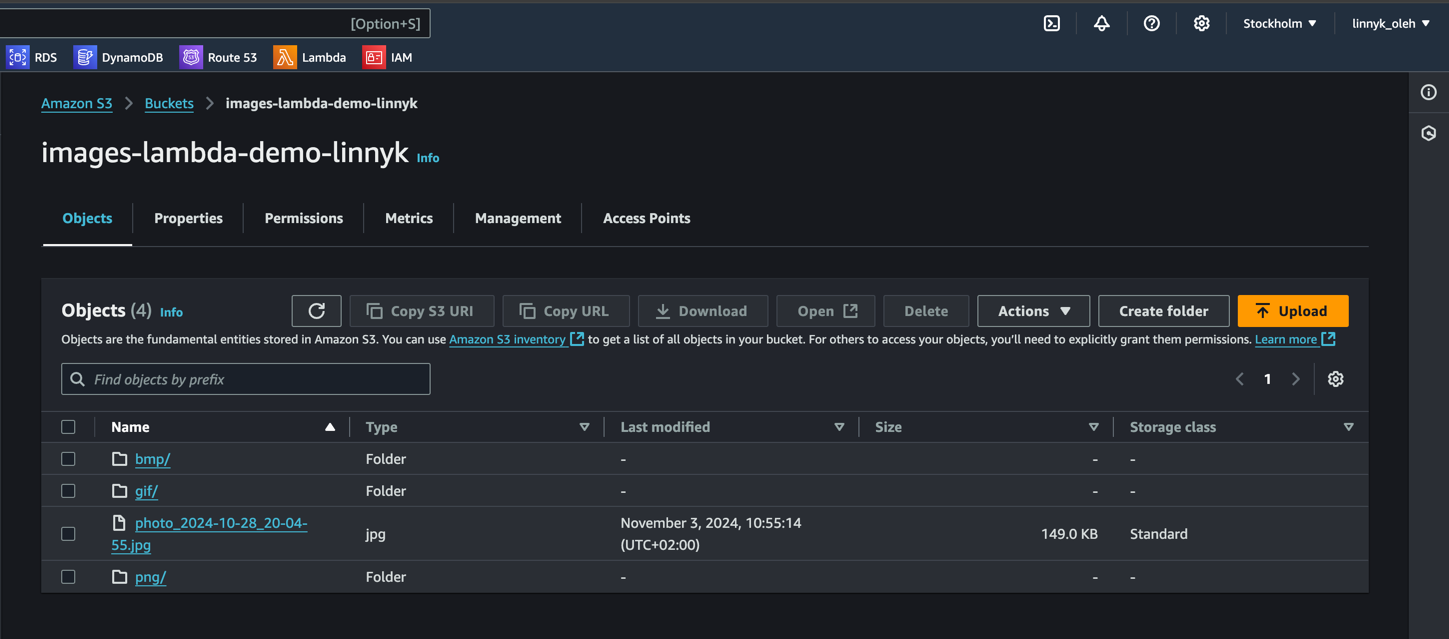The height and width of the screenshot is (639, 1449).
Task: Click the Open button
Action: pyautogui.click(x=827, y=311)
